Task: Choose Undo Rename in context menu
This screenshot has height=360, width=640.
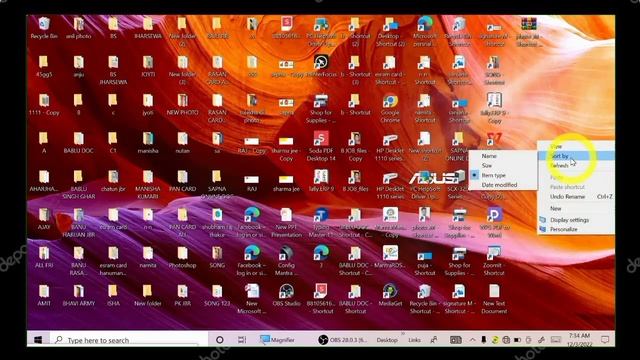Action: pos(576,196)
